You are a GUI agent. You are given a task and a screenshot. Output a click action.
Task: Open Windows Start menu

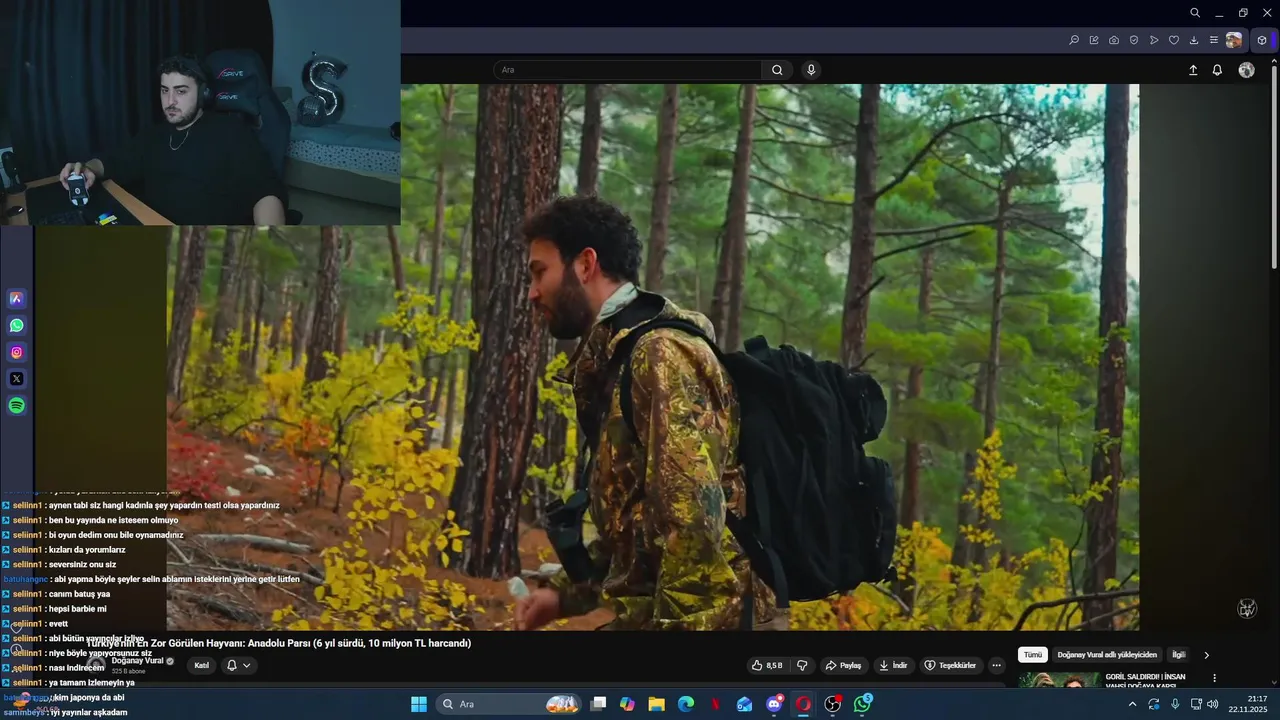coord(418,704)
